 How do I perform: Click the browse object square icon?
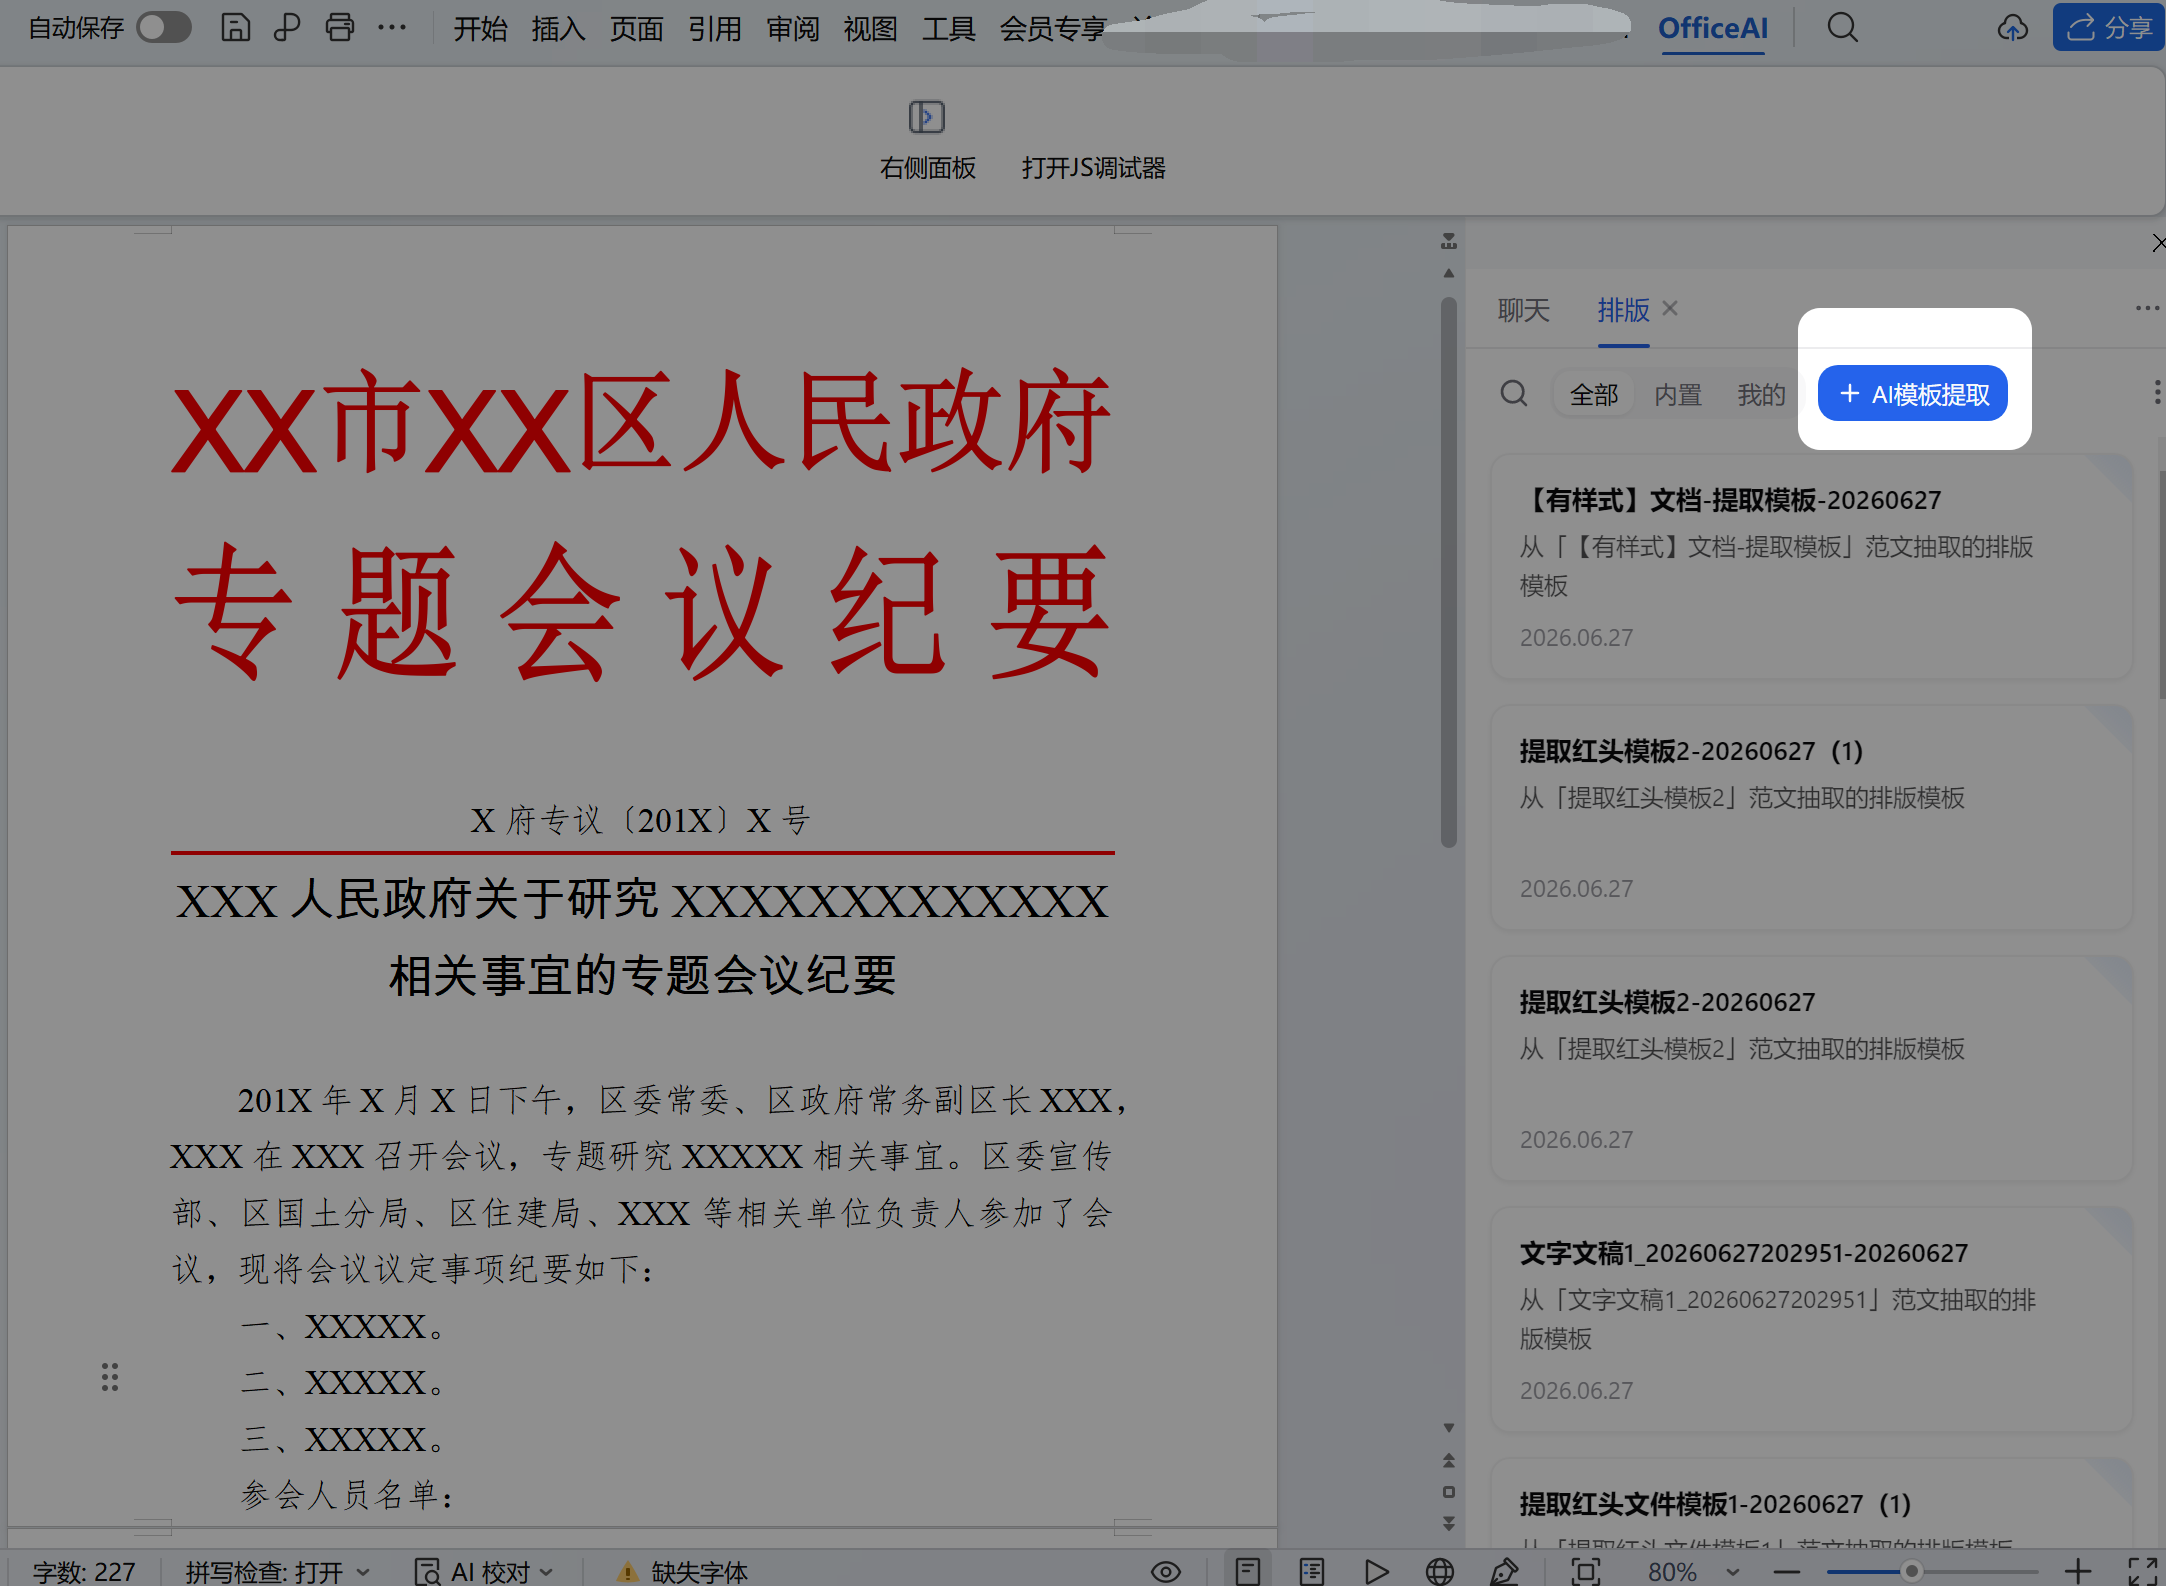click(x=1448, y=1492)
